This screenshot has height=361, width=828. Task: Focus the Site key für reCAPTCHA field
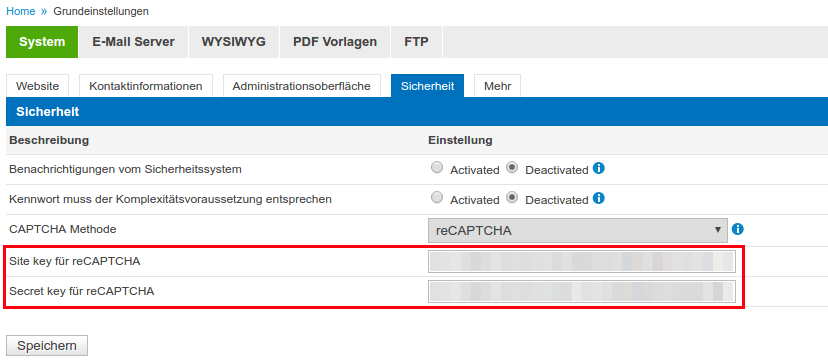(581, 262)
